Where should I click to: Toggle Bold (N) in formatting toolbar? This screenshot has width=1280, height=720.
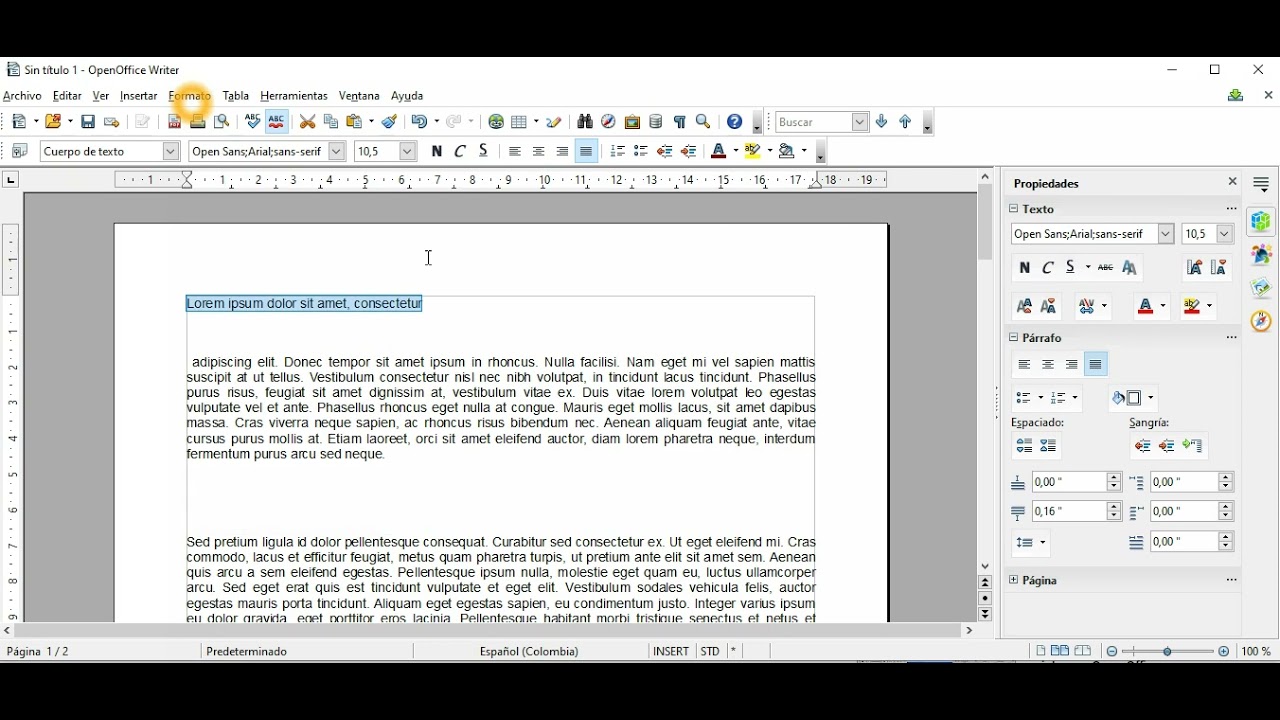[437, 152]
